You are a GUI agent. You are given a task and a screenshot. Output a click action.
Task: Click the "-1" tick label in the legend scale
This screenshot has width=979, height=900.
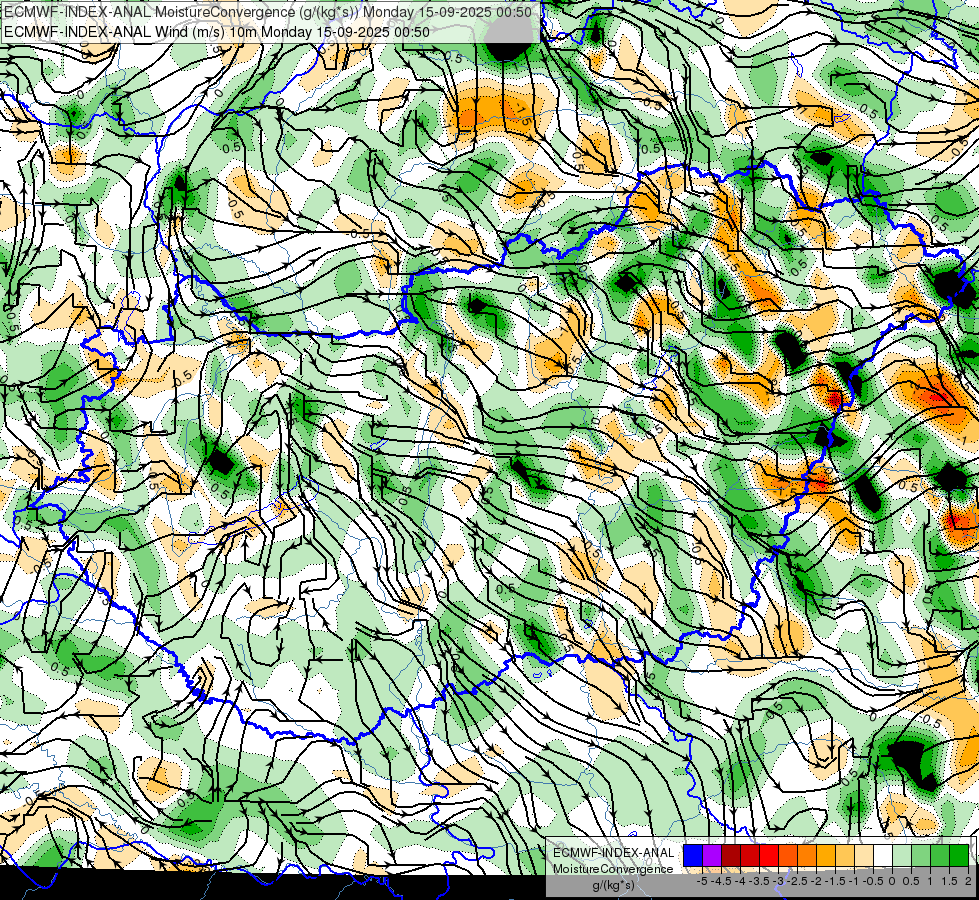click(854, 881)
